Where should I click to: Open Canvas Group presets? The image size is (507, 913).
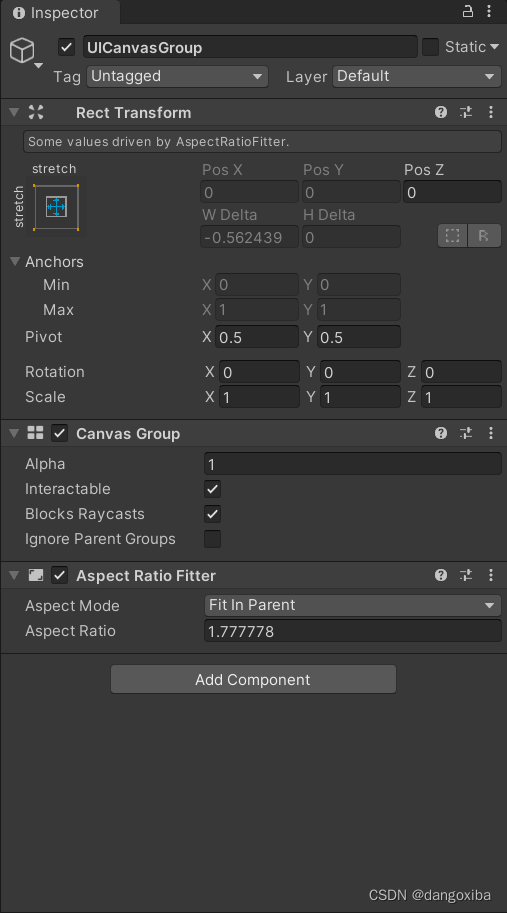pos(466,433)
